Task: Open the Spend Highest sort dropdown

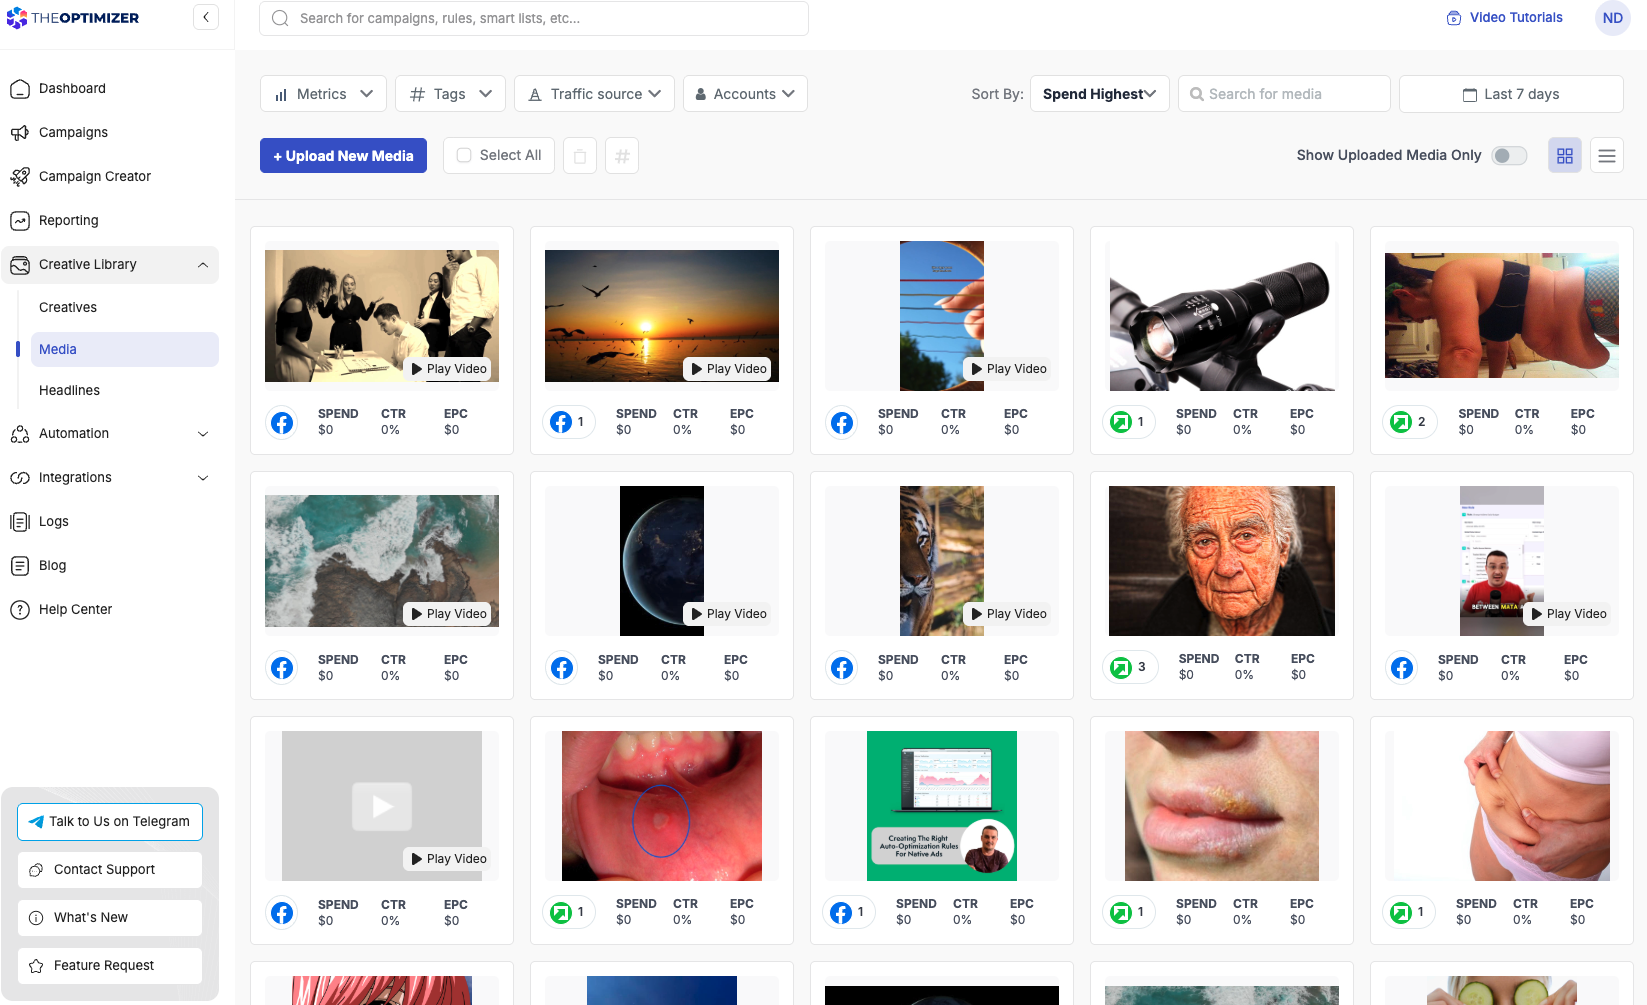Action: pos(1099,94)
